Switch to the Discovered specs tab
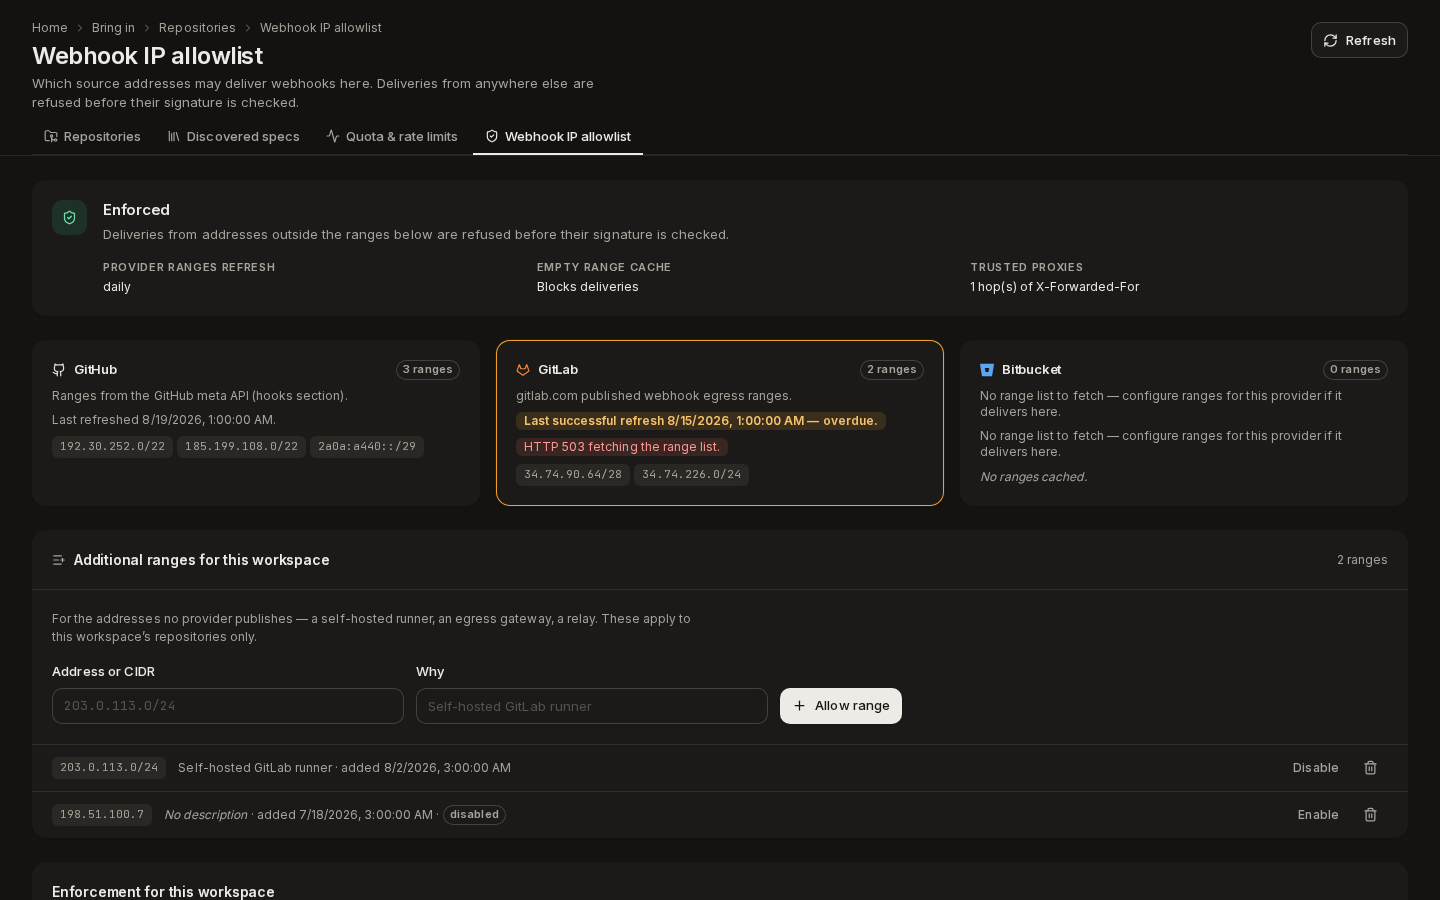 (x=233, y=136)
